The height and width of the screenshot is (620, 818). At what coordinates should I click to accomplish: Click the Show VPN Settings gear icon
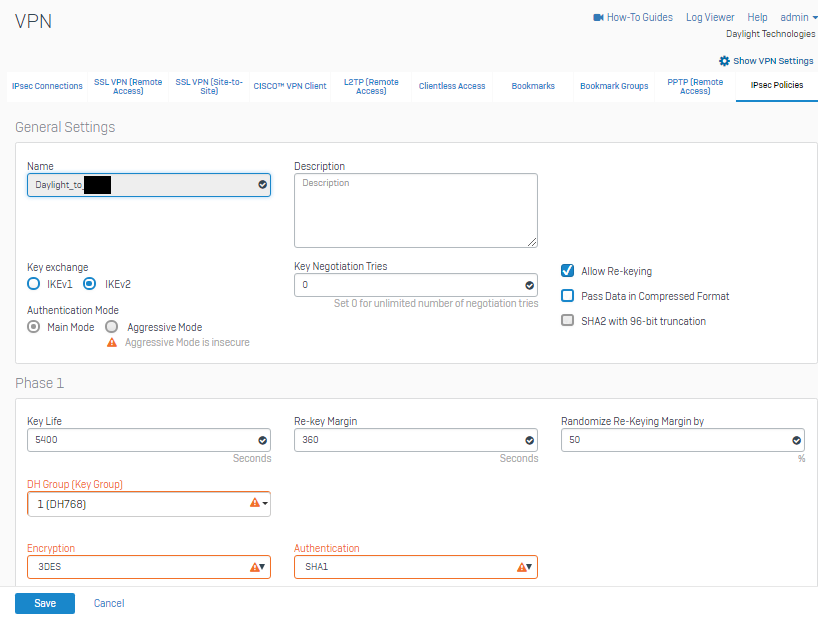[x=724, y=61]
